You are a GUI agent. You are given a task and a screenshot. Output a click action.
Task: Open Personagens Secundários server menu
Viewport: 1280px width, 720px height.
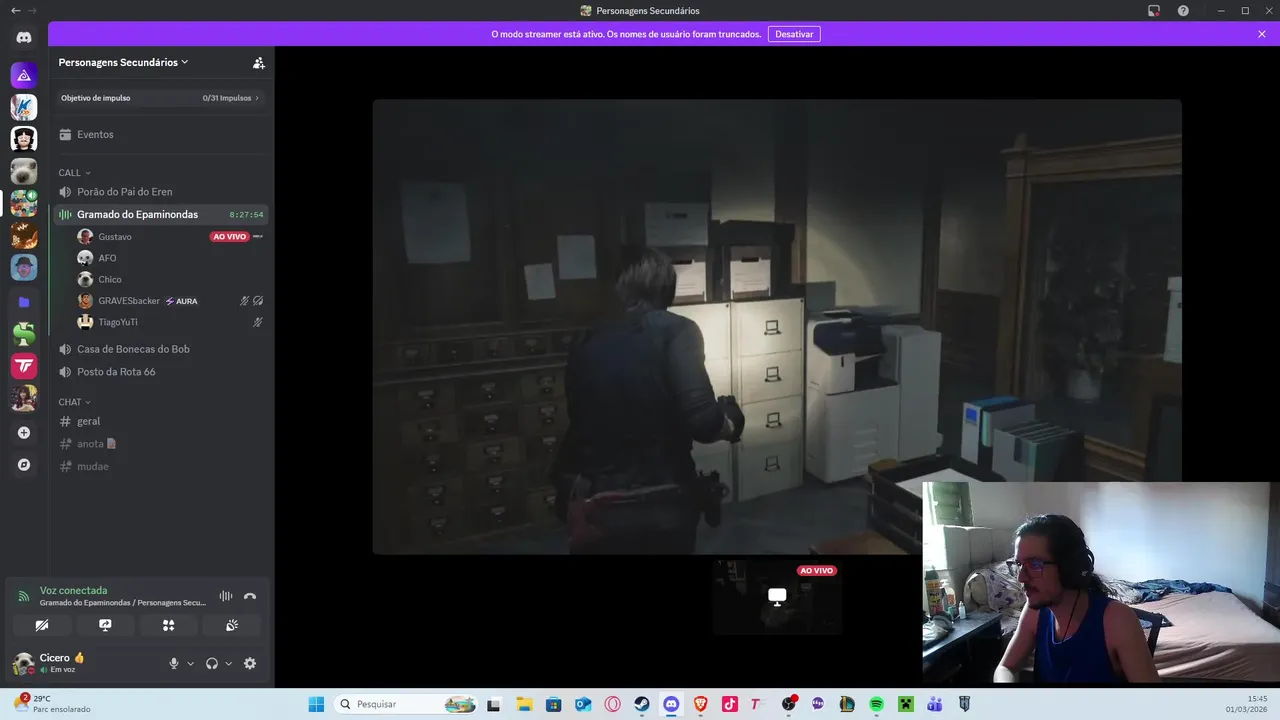(x=124, y=62)
